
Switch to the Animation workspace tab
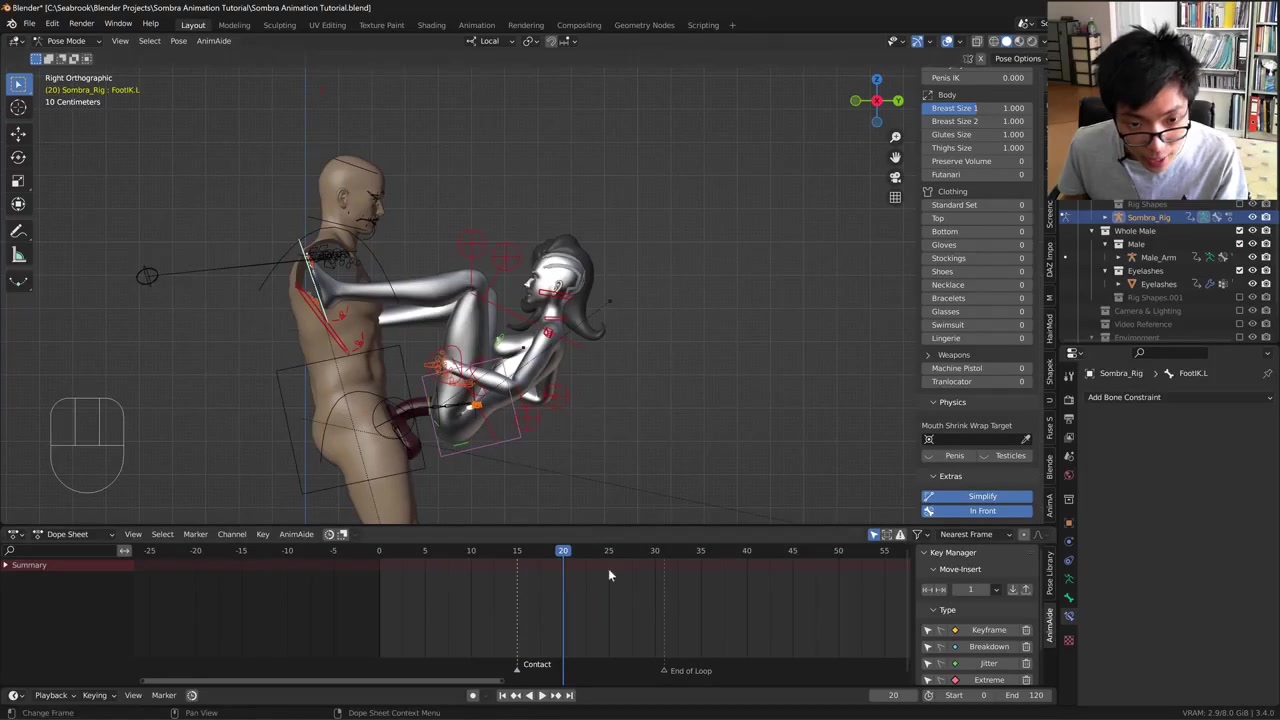tap(476, 25)
